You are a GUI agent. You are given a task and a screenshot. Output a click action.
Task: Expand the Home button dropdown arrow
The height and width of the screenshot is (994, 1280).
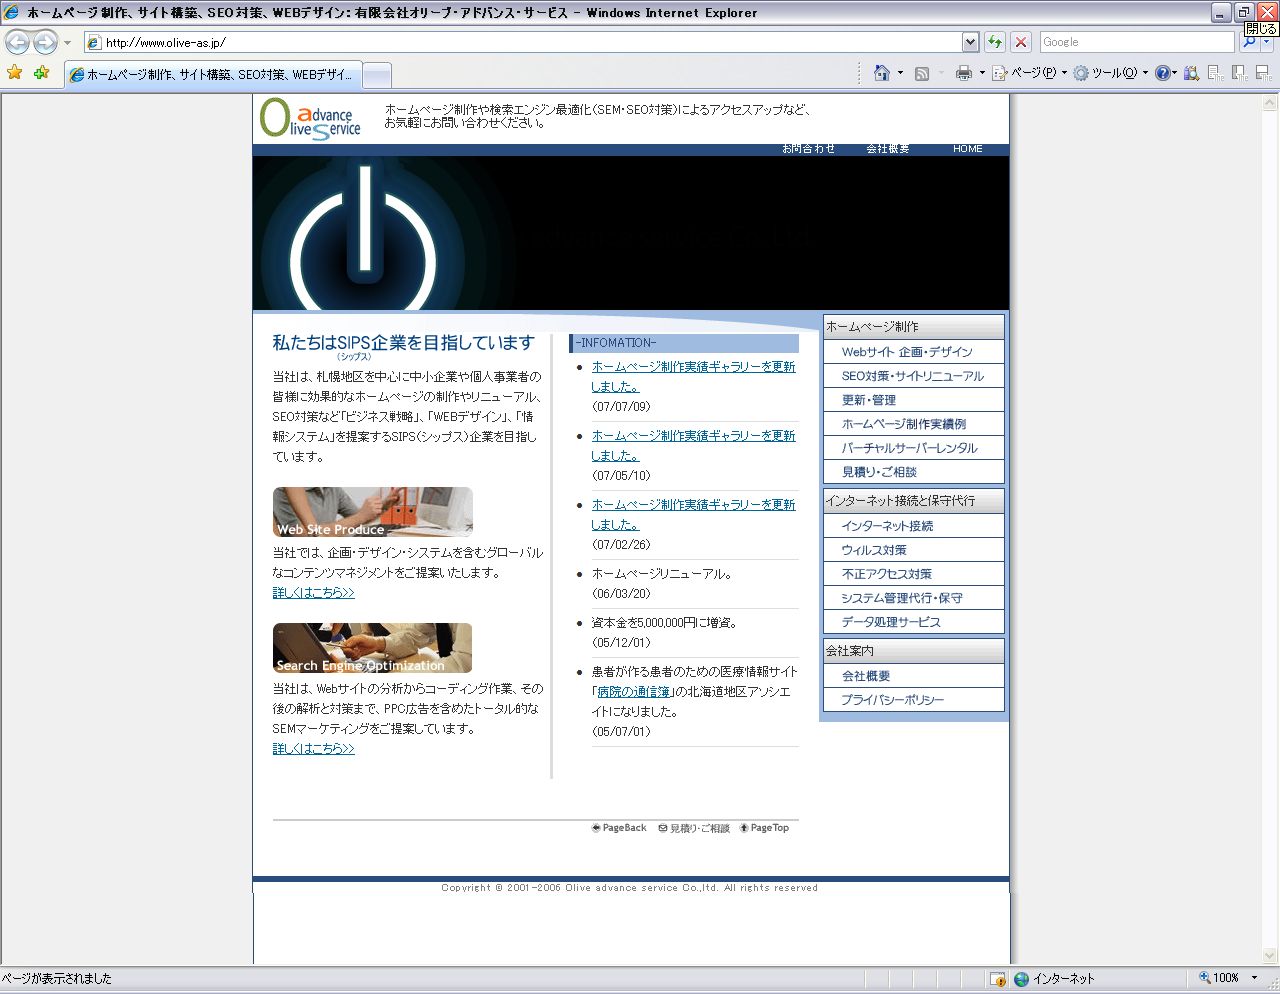[x=900, y=73]
